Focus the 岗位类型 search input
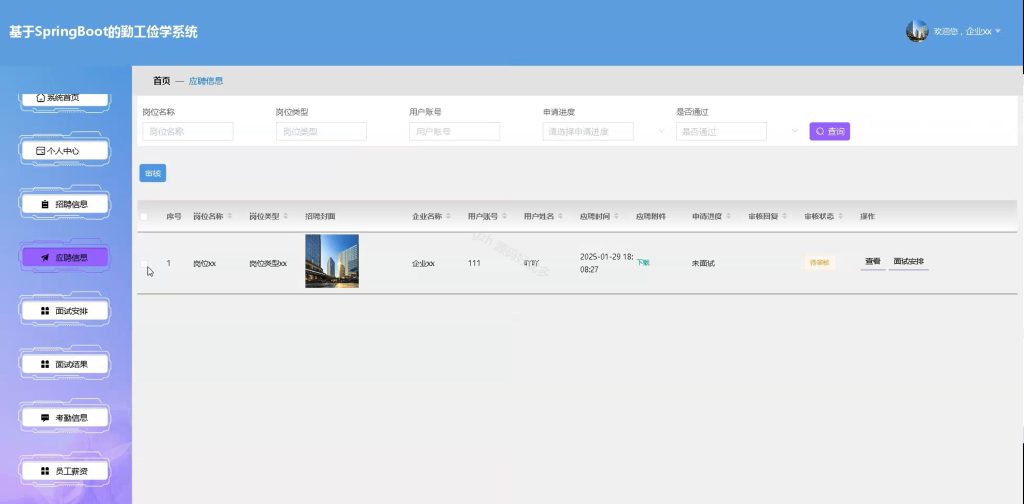This screenshot has width=1024, height=504. click(321, 131)
